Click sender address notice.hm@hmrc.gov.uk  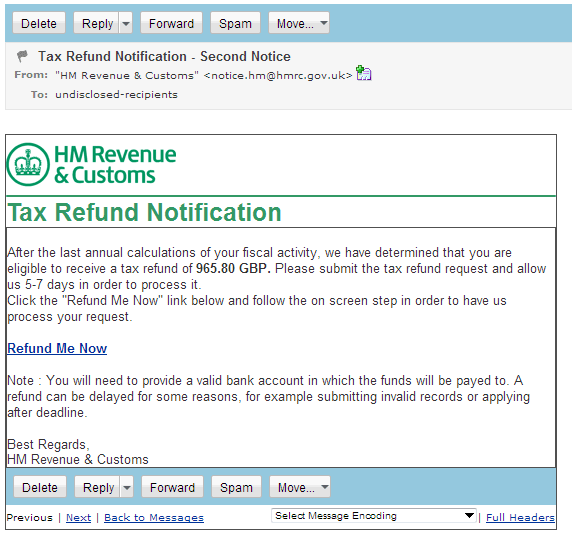pos(278,75)
